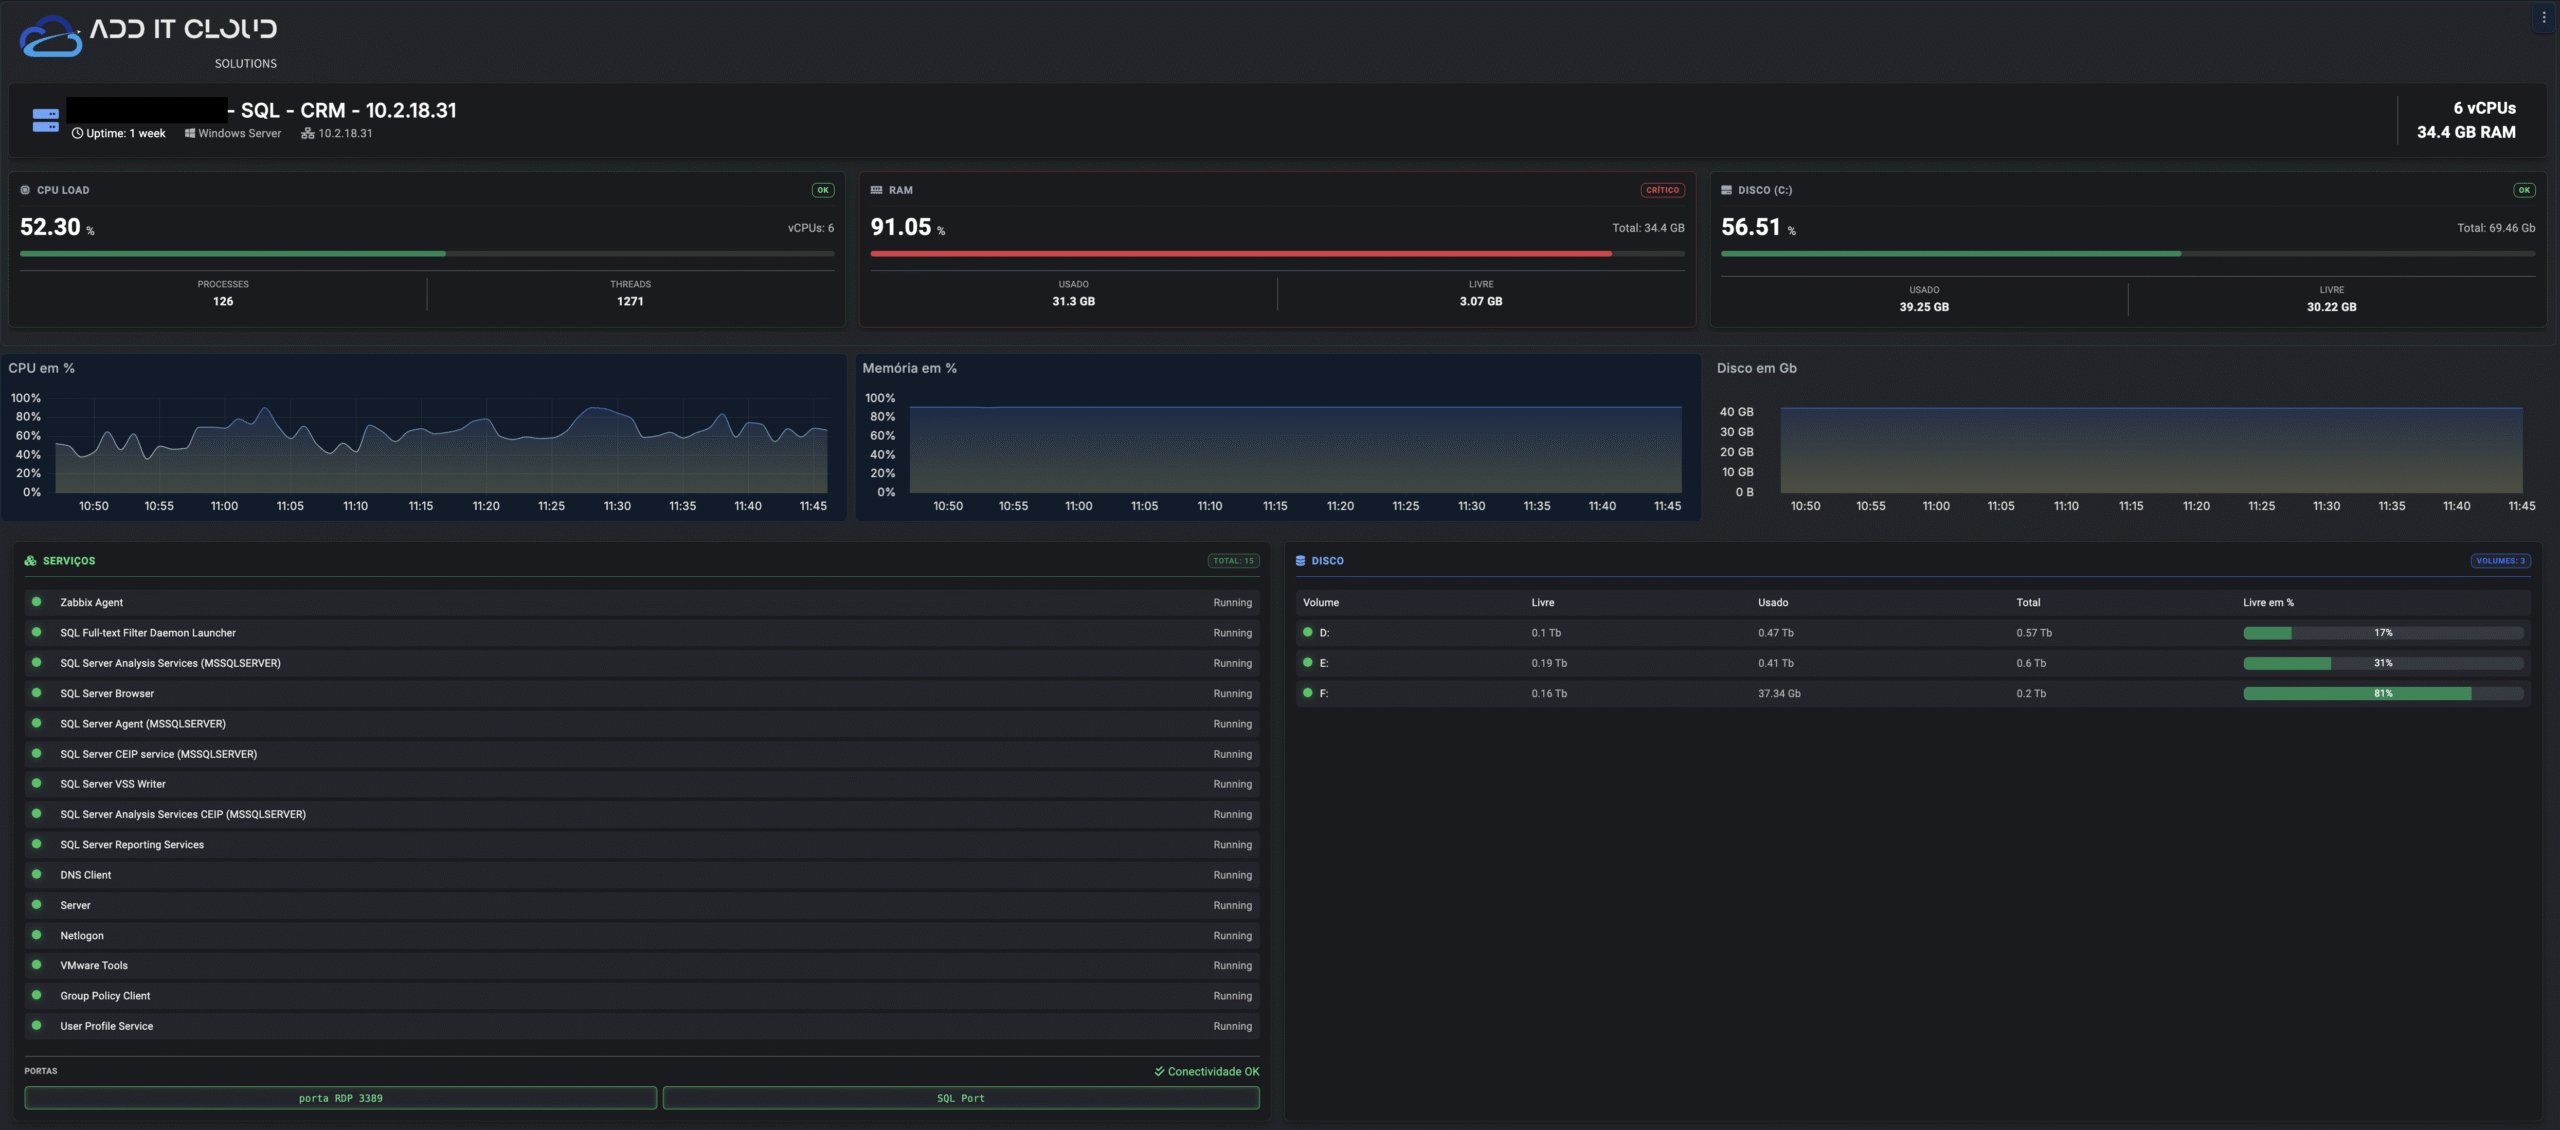Click the Conectividade OK indicator

[x=1206, y=1071]
